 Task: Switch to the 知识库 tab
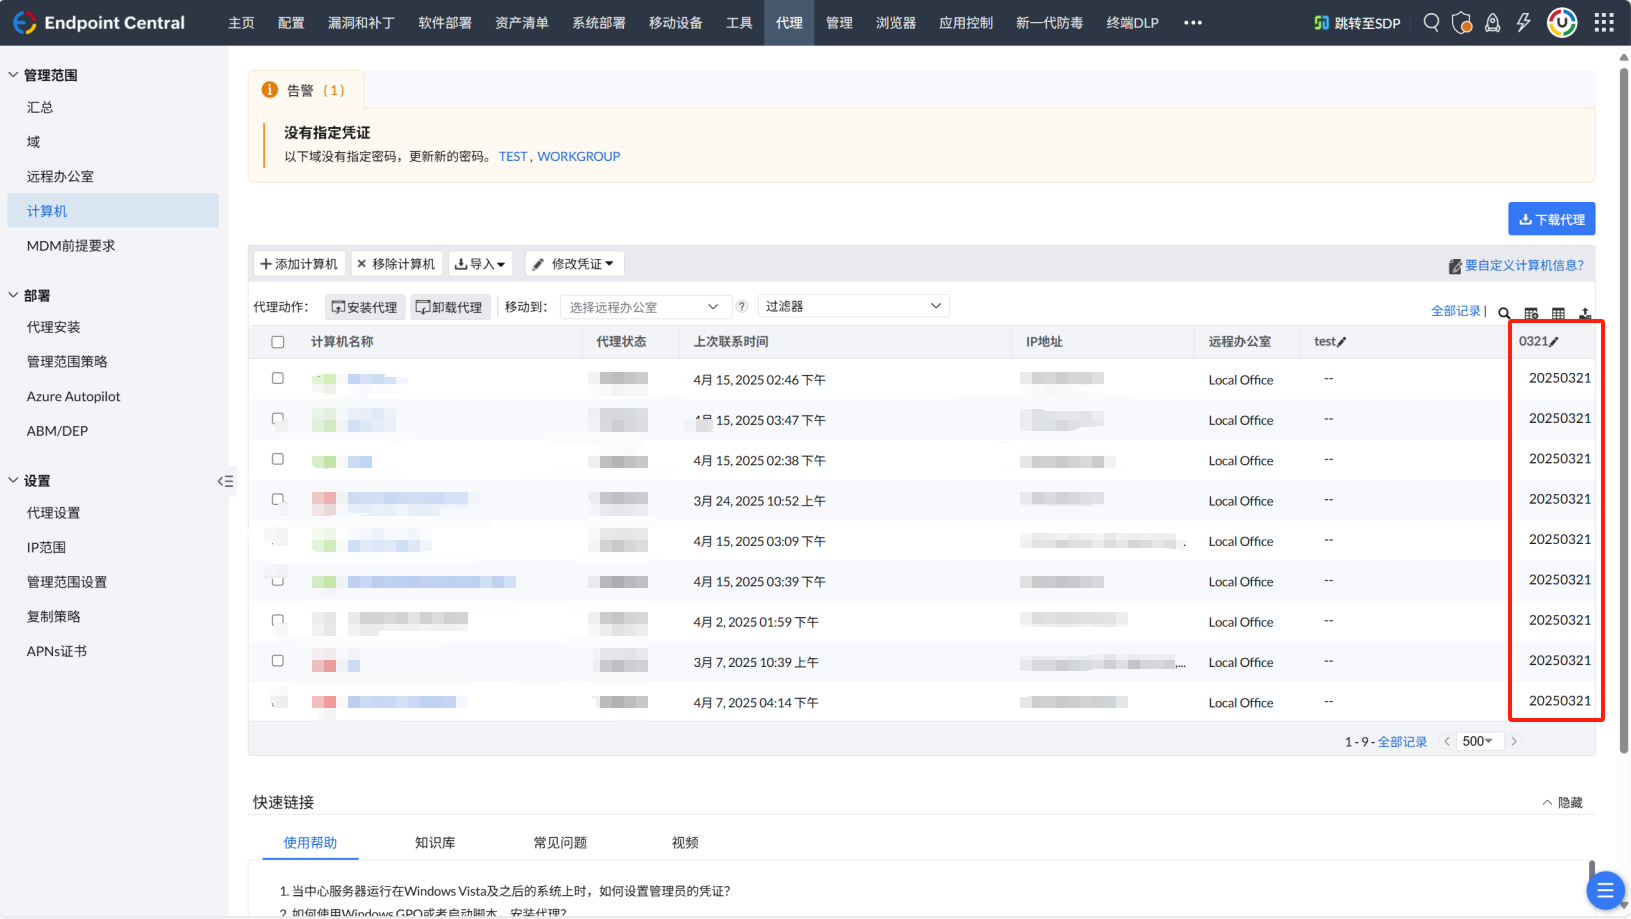coord(435,843)
